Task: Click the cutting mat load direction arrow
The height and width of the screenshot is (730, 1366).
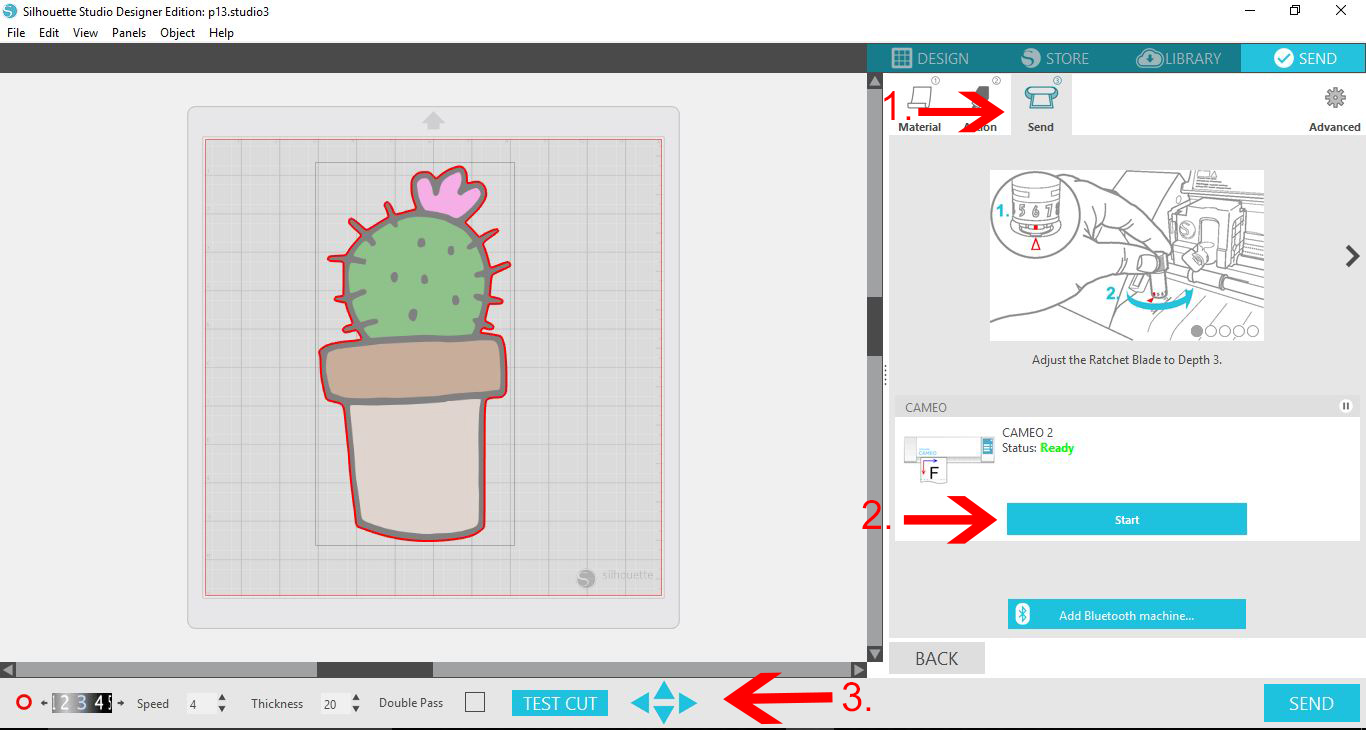Action: point(433,121)
